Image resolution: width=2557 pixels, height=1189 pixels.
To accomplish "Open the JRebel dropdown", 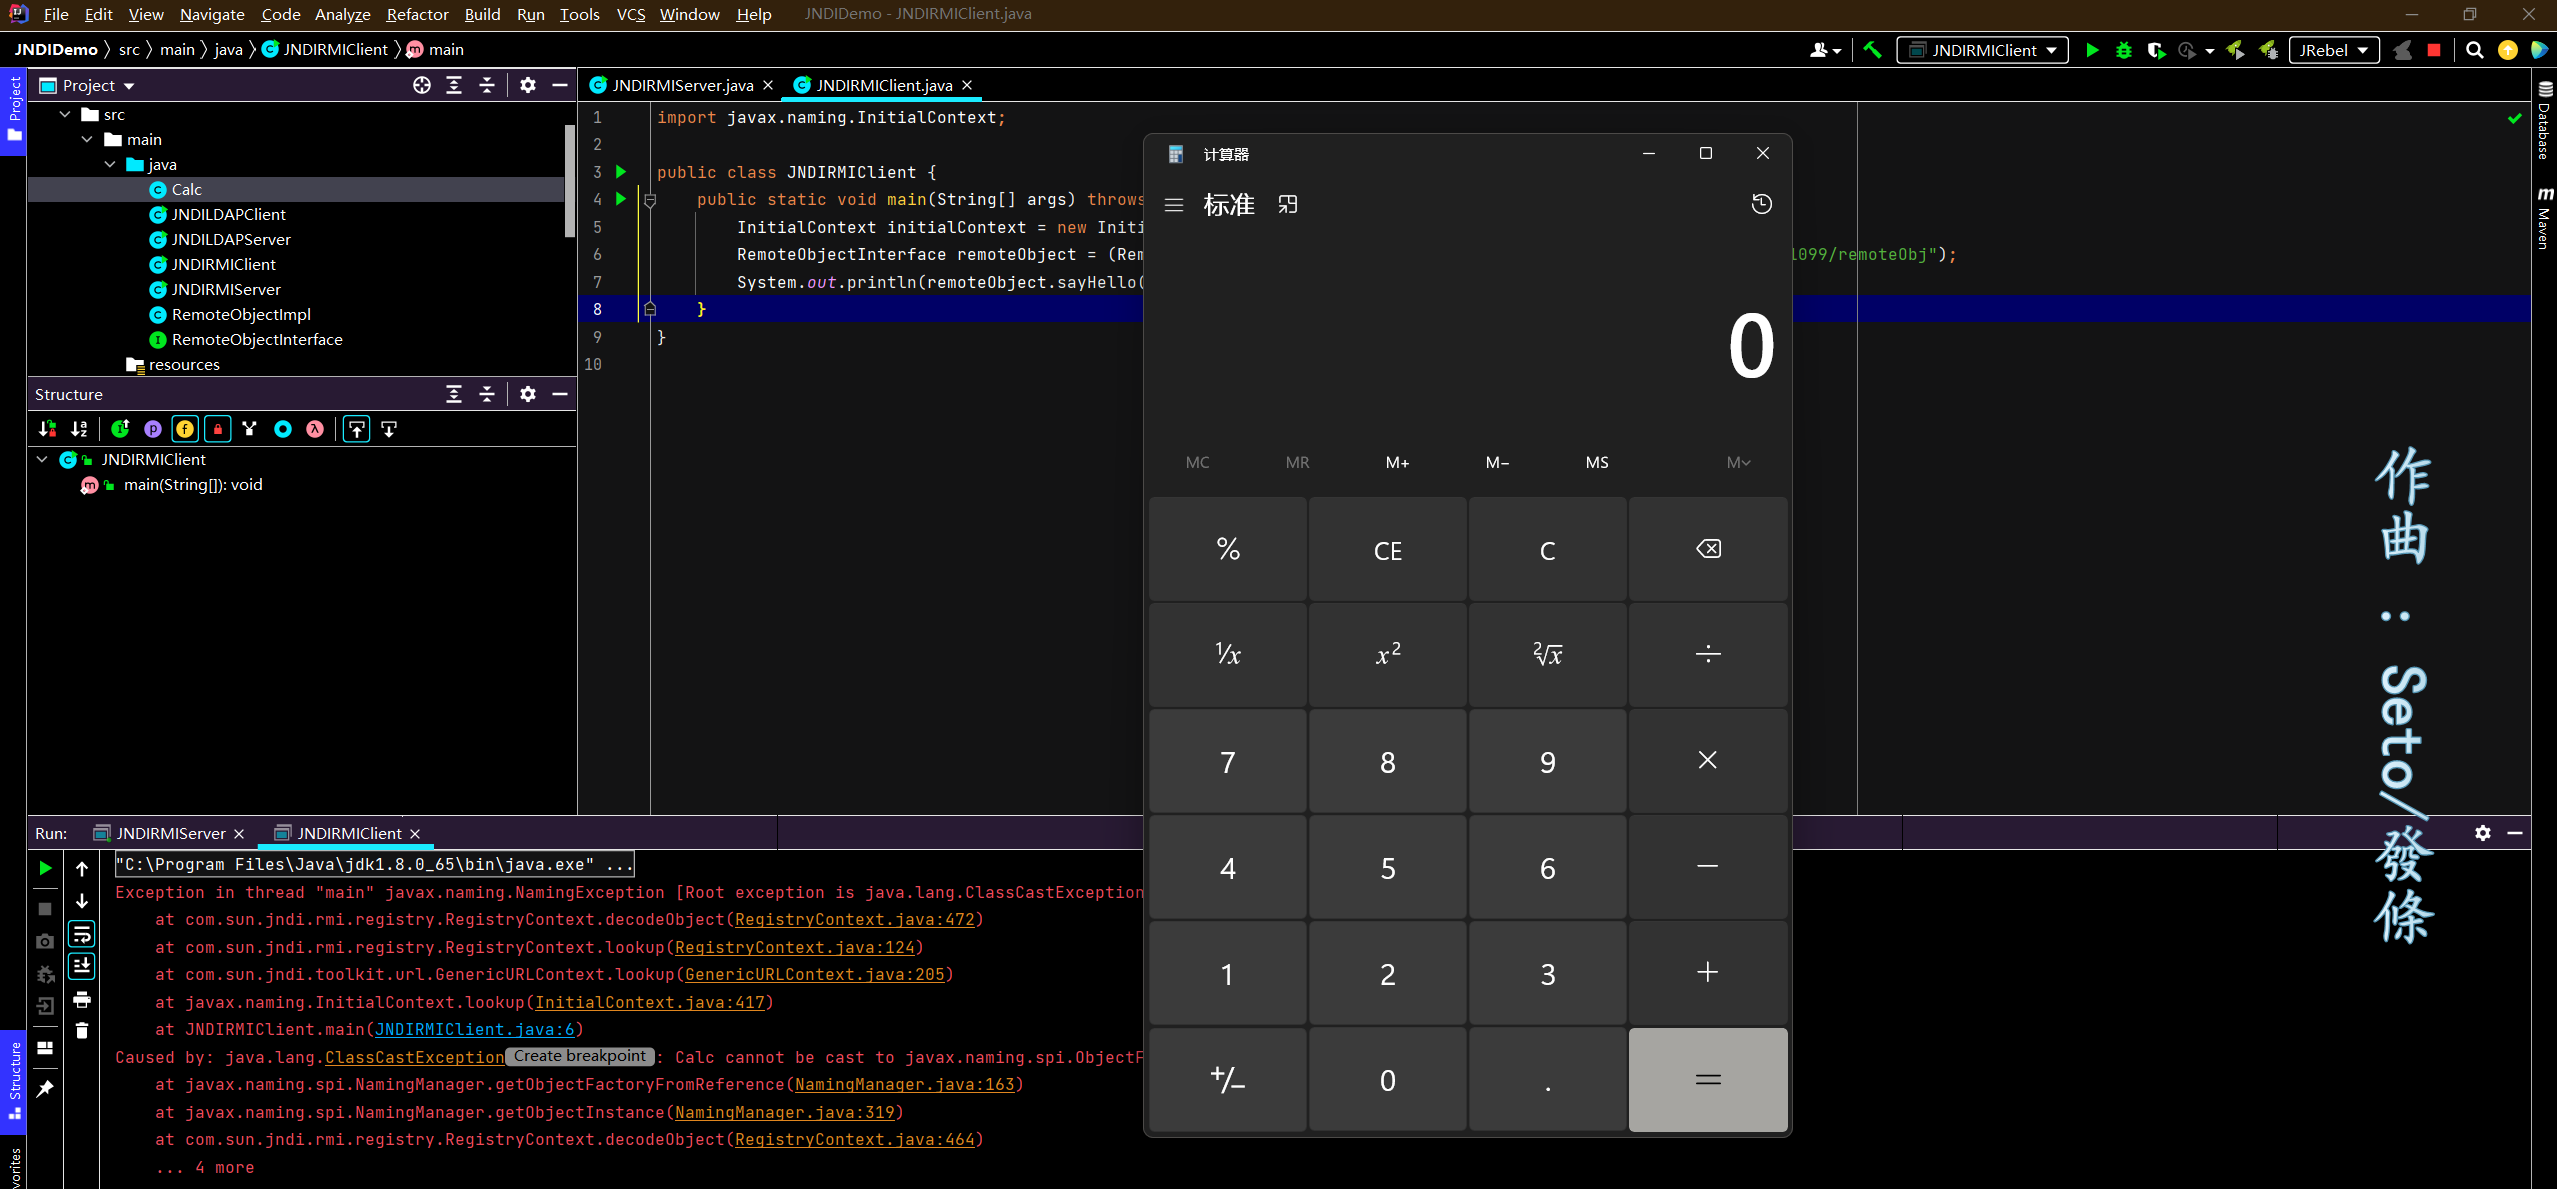I will (2332, 50).
